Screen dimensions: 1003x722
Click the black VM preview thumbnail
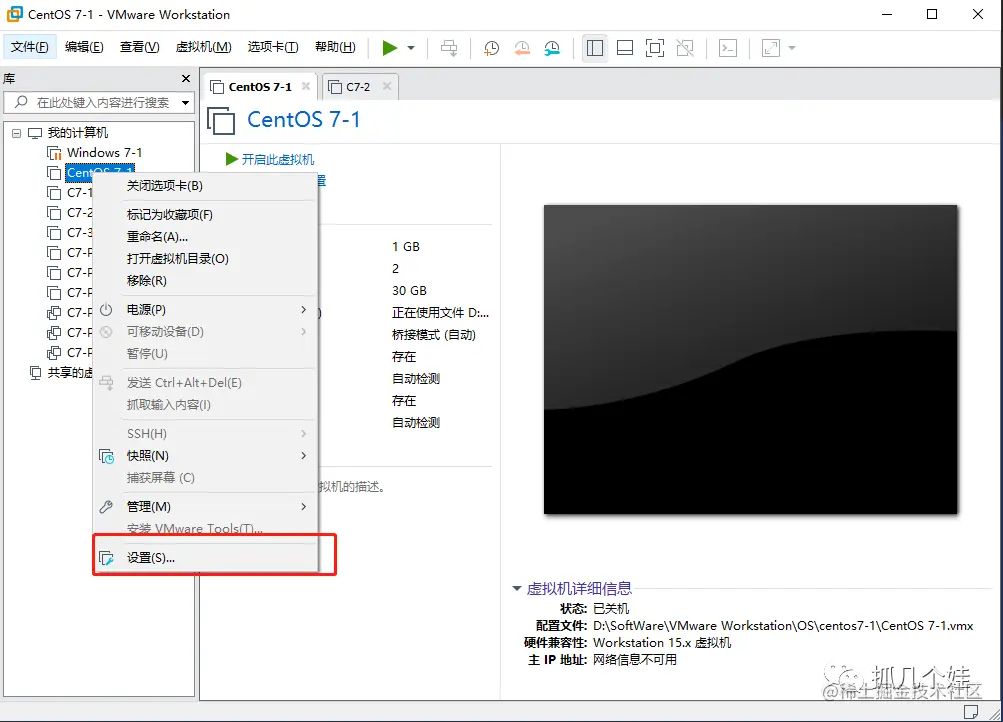click(750, 359)
